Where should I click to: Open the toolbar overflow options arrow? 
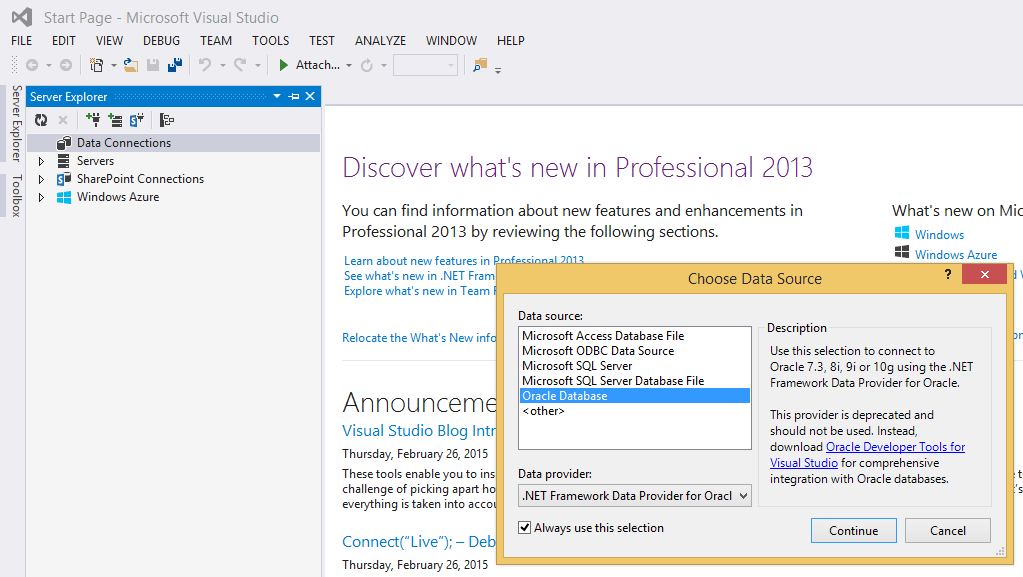point(498,70)
